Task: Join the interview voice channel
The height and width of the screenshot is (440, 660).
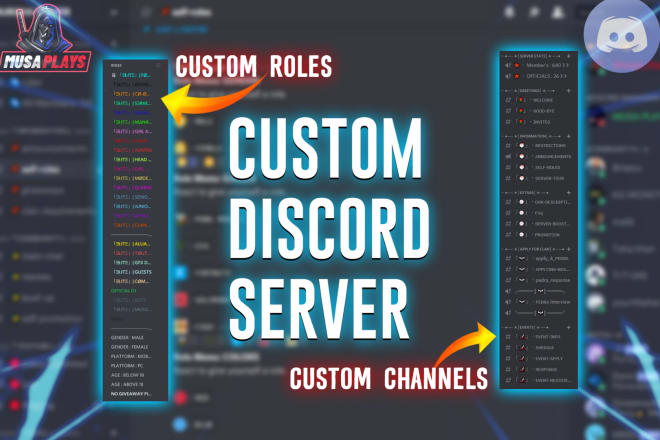Action: point(538,302)
